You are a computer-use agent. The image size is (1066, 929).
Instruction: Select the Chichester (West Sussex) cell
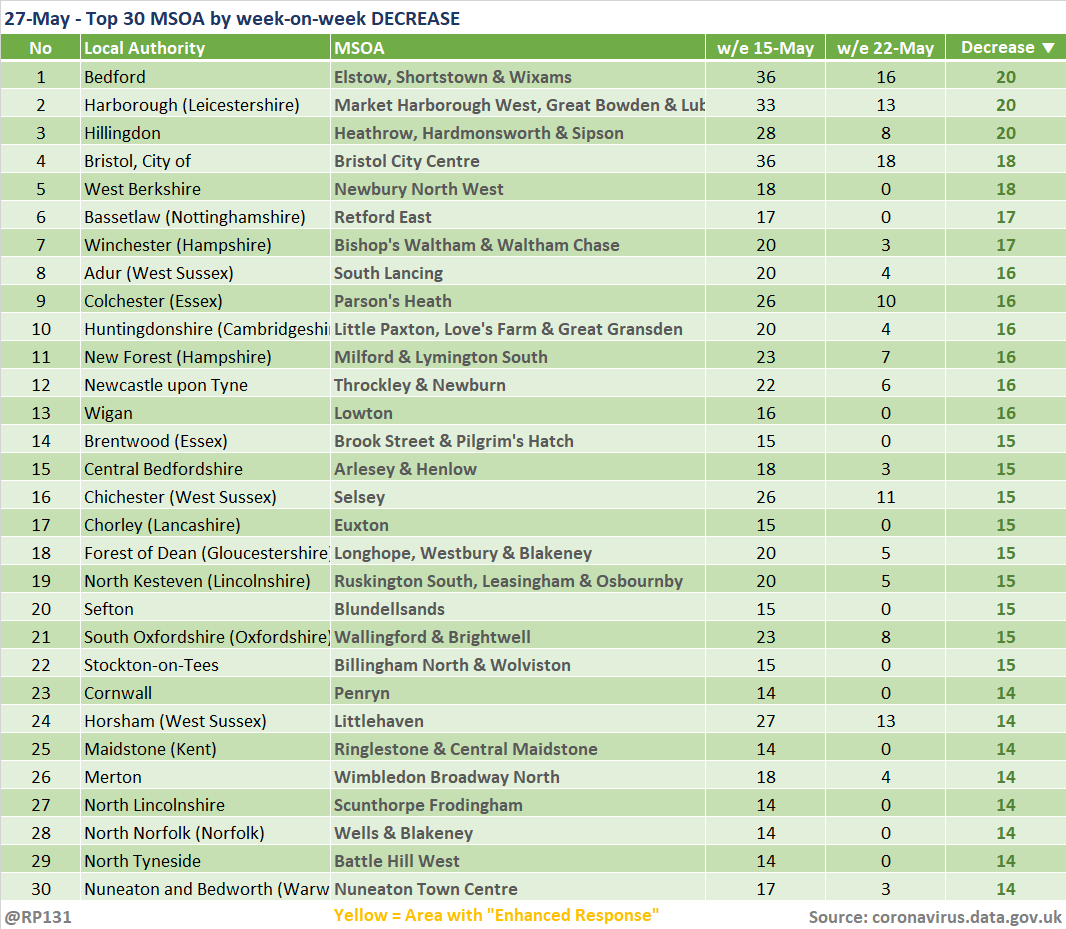point(205,496)
